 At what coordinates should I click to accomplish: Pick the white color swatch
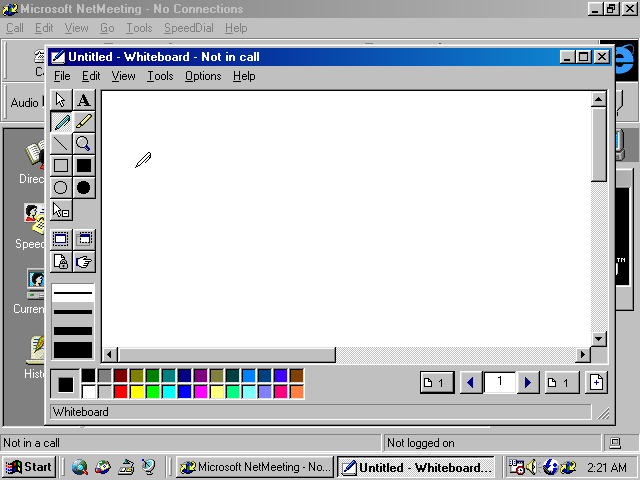[89, 392]
